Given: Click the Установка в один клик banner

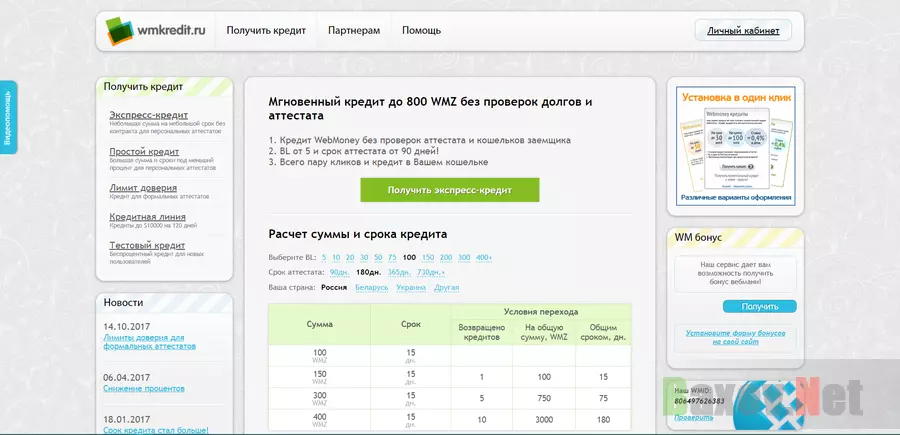Looking at the screenshot, I should click(736, 146).
